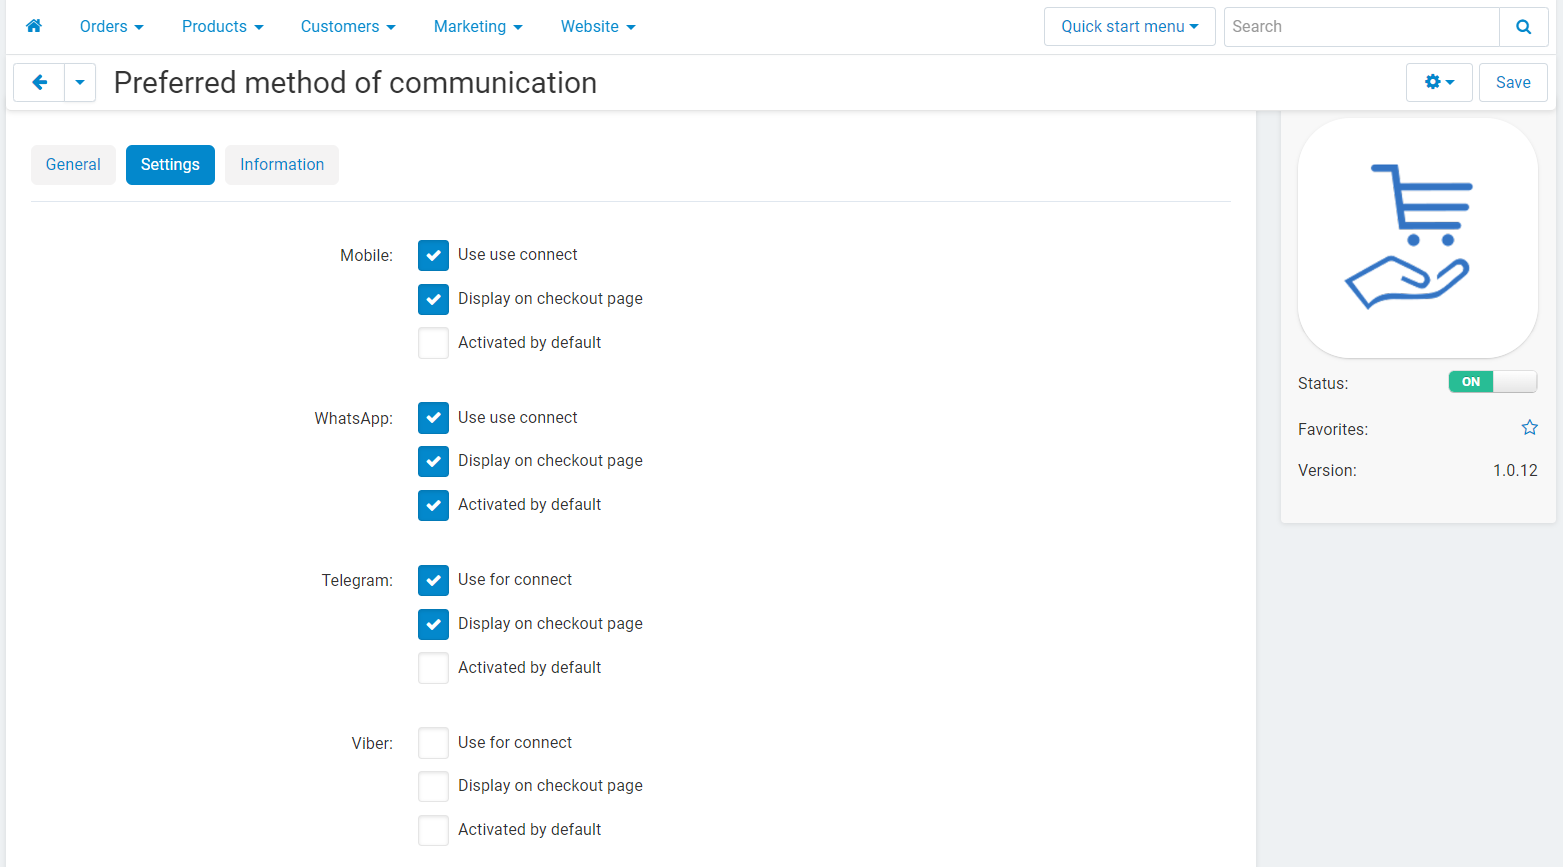Open the Customers menu
Image resolution: width=1563 pixels, height=867 pixels.
[347, 27]
